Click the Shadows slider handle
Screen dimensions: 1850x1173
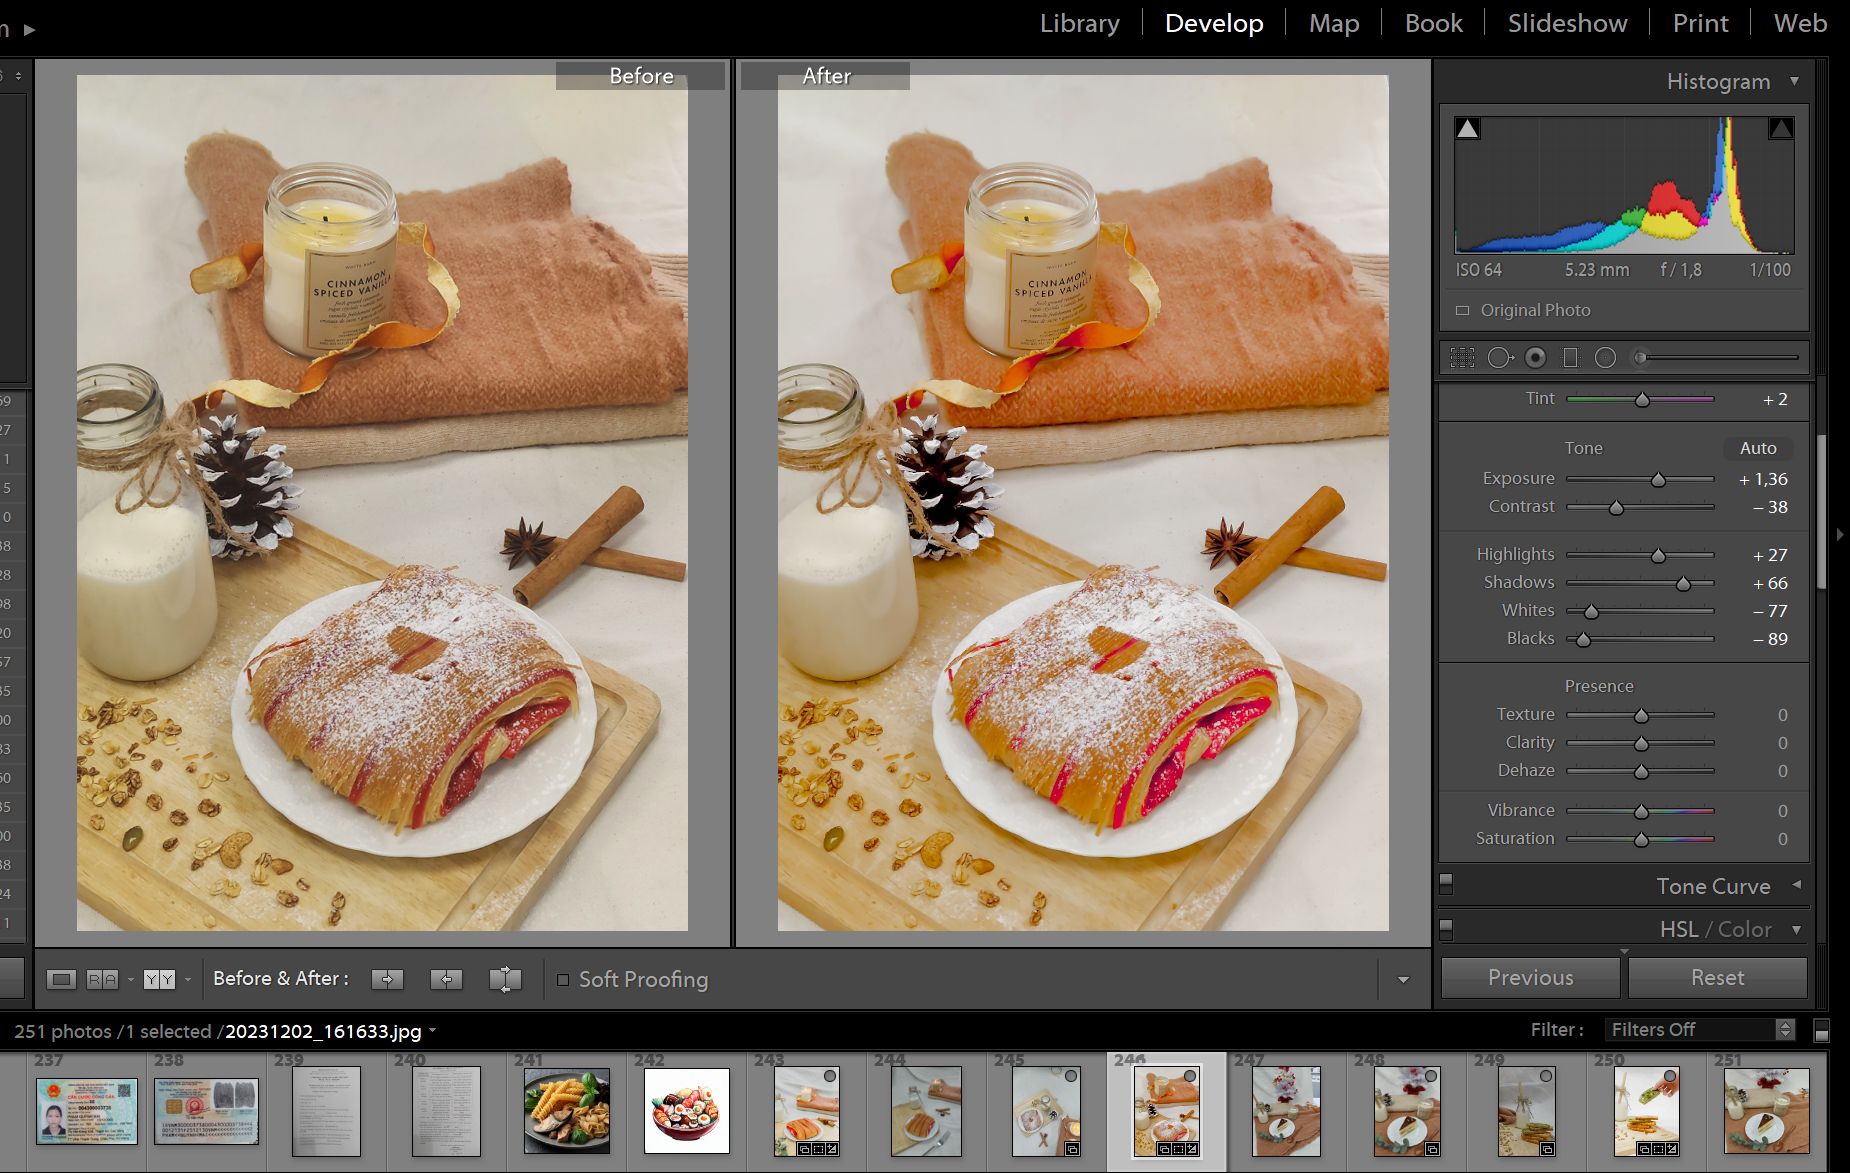[1683, 583]
